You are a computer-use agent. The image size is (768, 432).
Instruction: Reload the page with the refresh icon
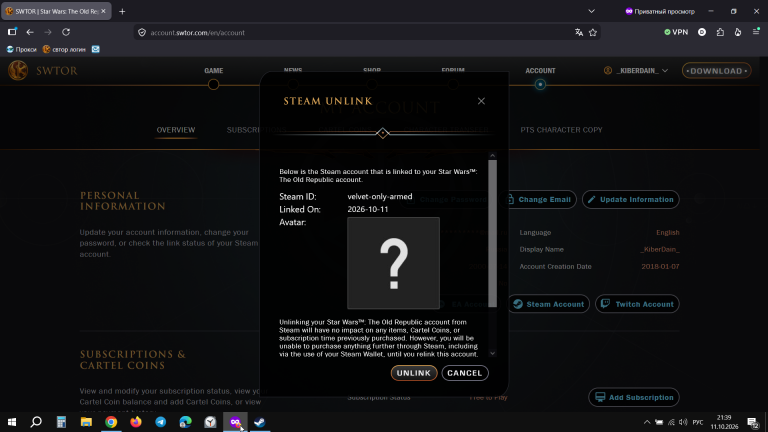66,32
